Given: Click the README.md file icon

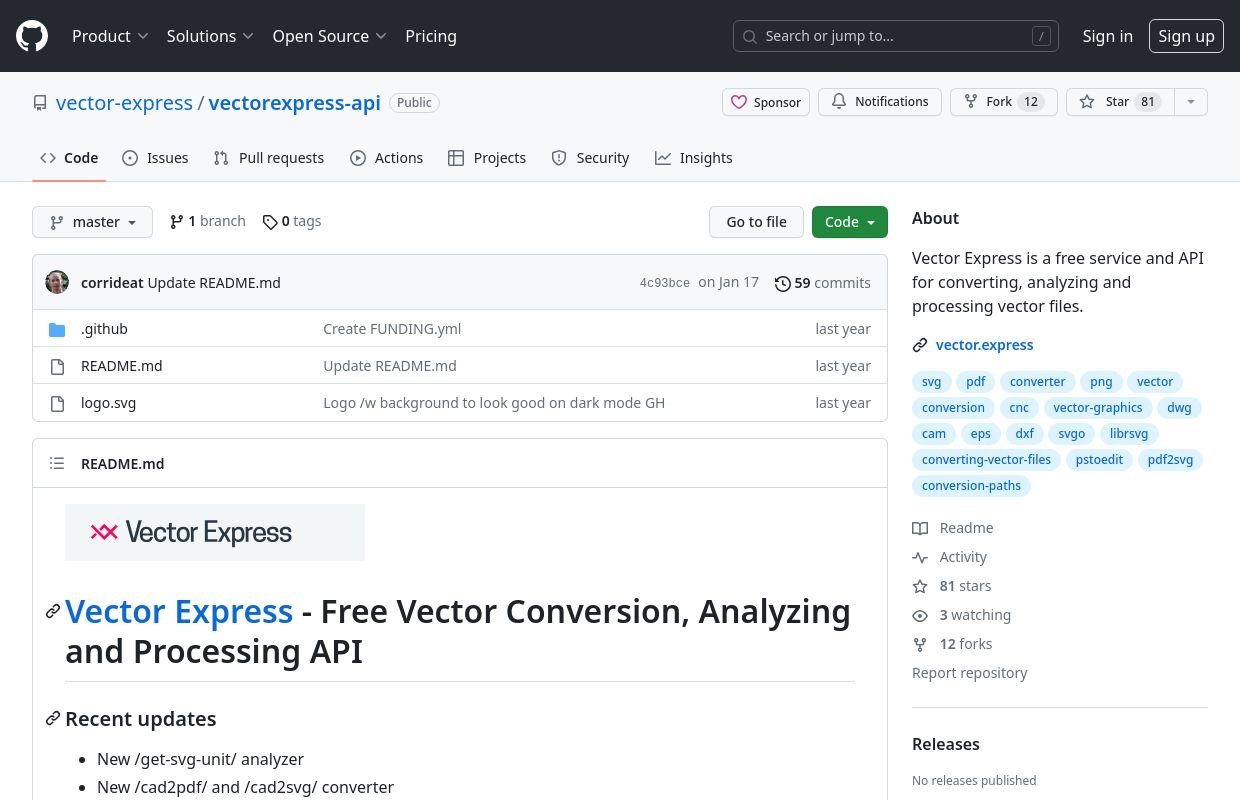Looking at the screenshot, I should (x=57, y=366).
